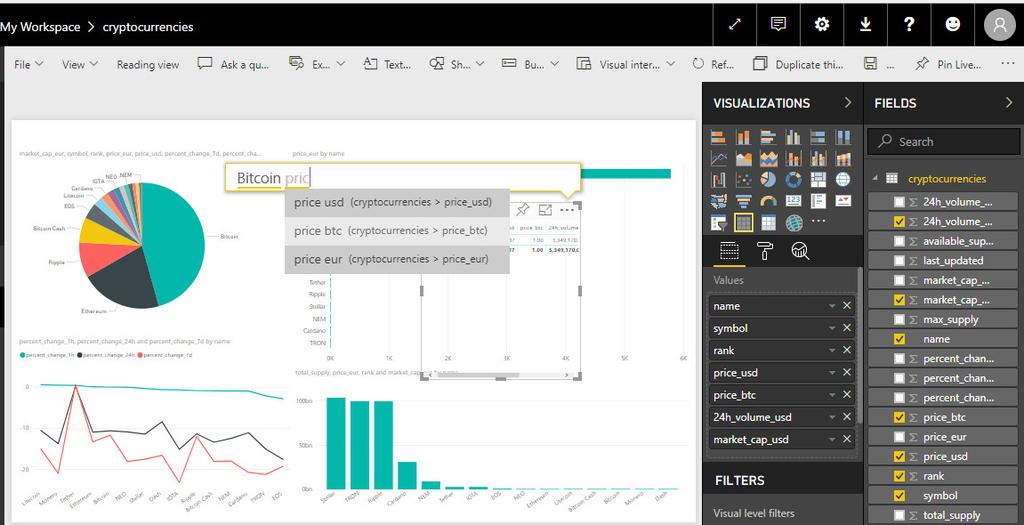1024x525 pixels.
Task: Open the Visual interactions dropdown
Action: click(x=626, y=64)
